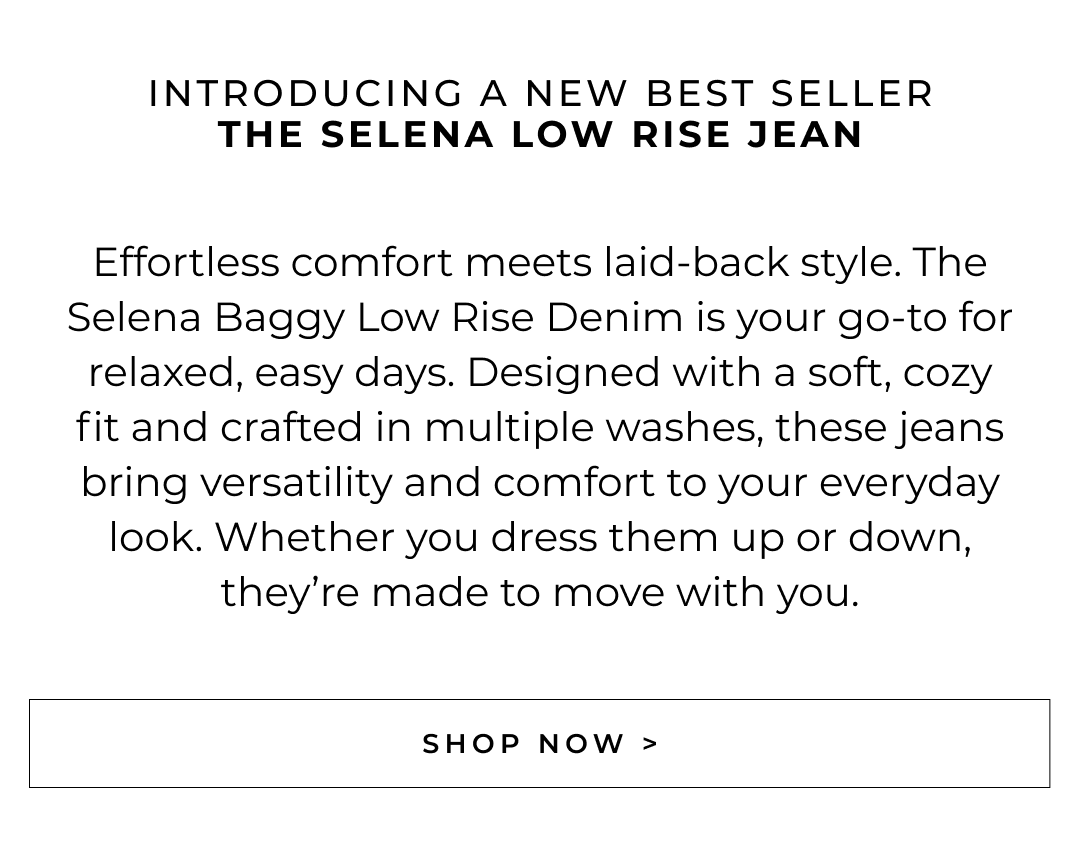Click "BEST SELLER" in the top heading
1080x860 pixels.
tap(790, 94)
